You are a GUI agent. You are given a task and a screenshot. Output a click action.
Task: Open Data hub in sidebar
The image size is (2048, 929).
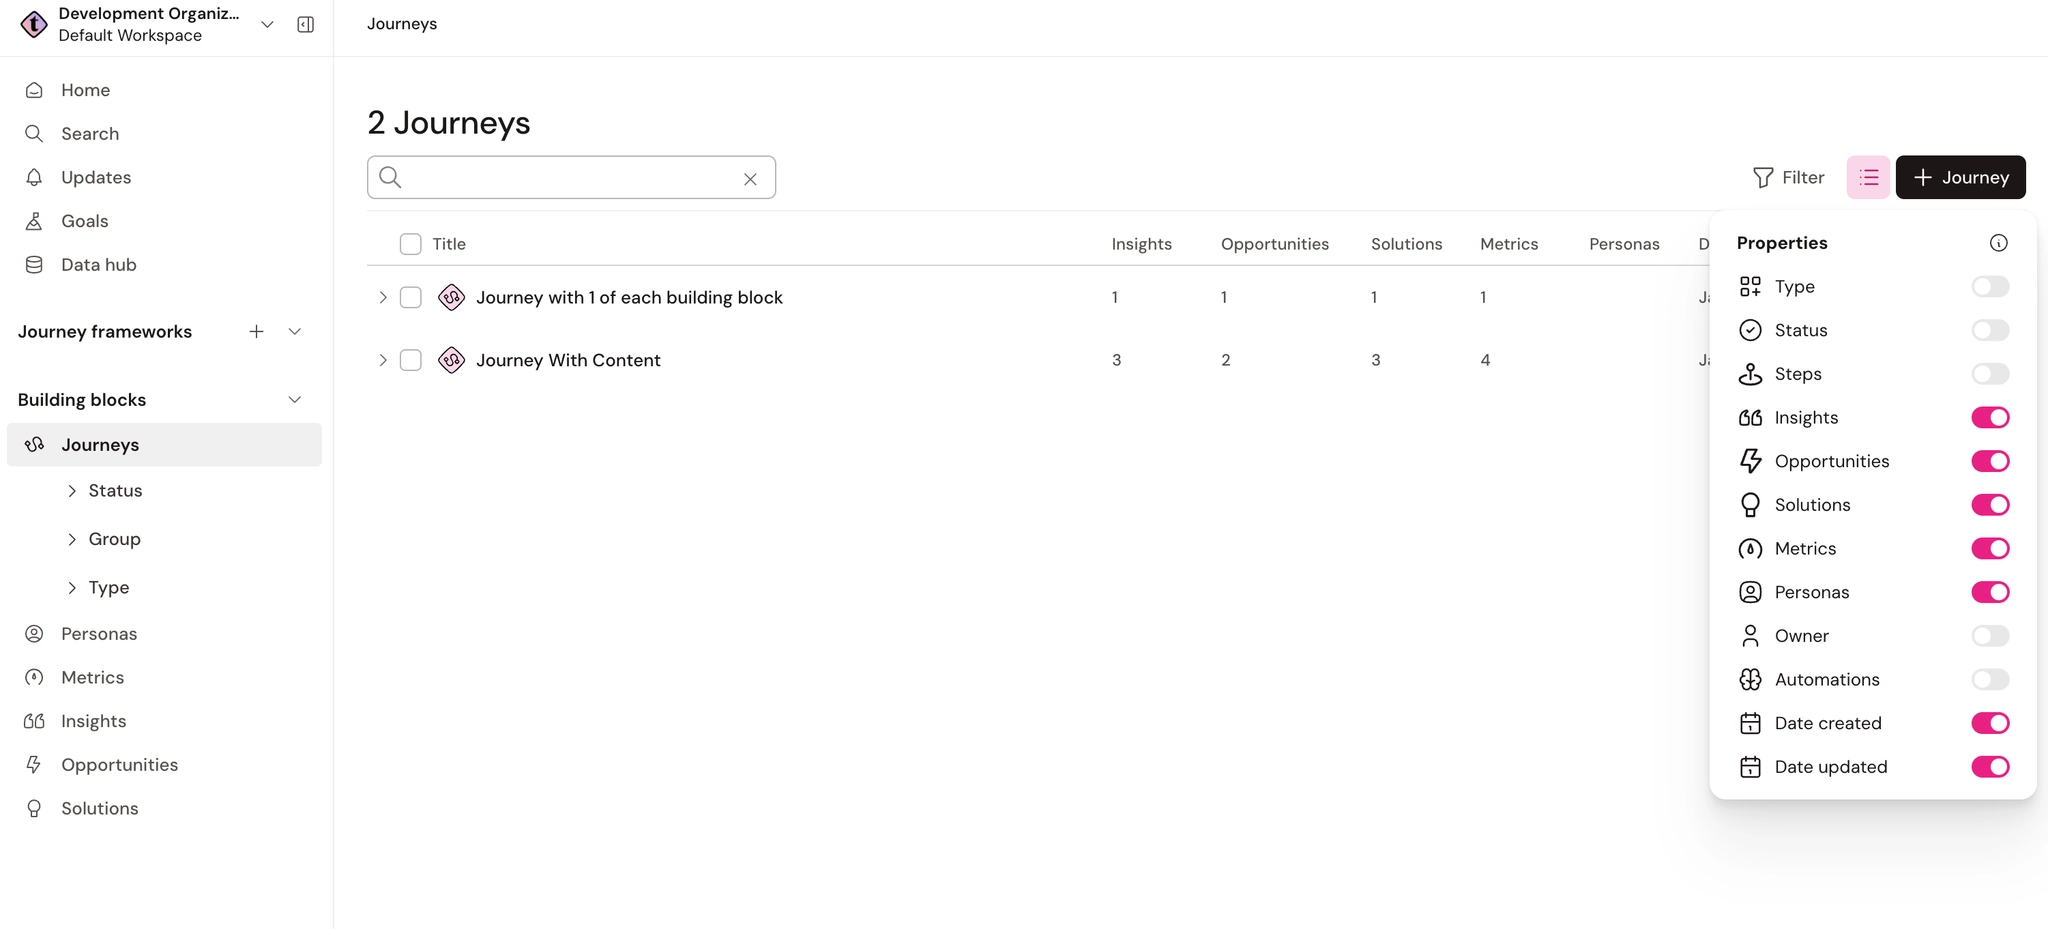(x=98, y=265)
